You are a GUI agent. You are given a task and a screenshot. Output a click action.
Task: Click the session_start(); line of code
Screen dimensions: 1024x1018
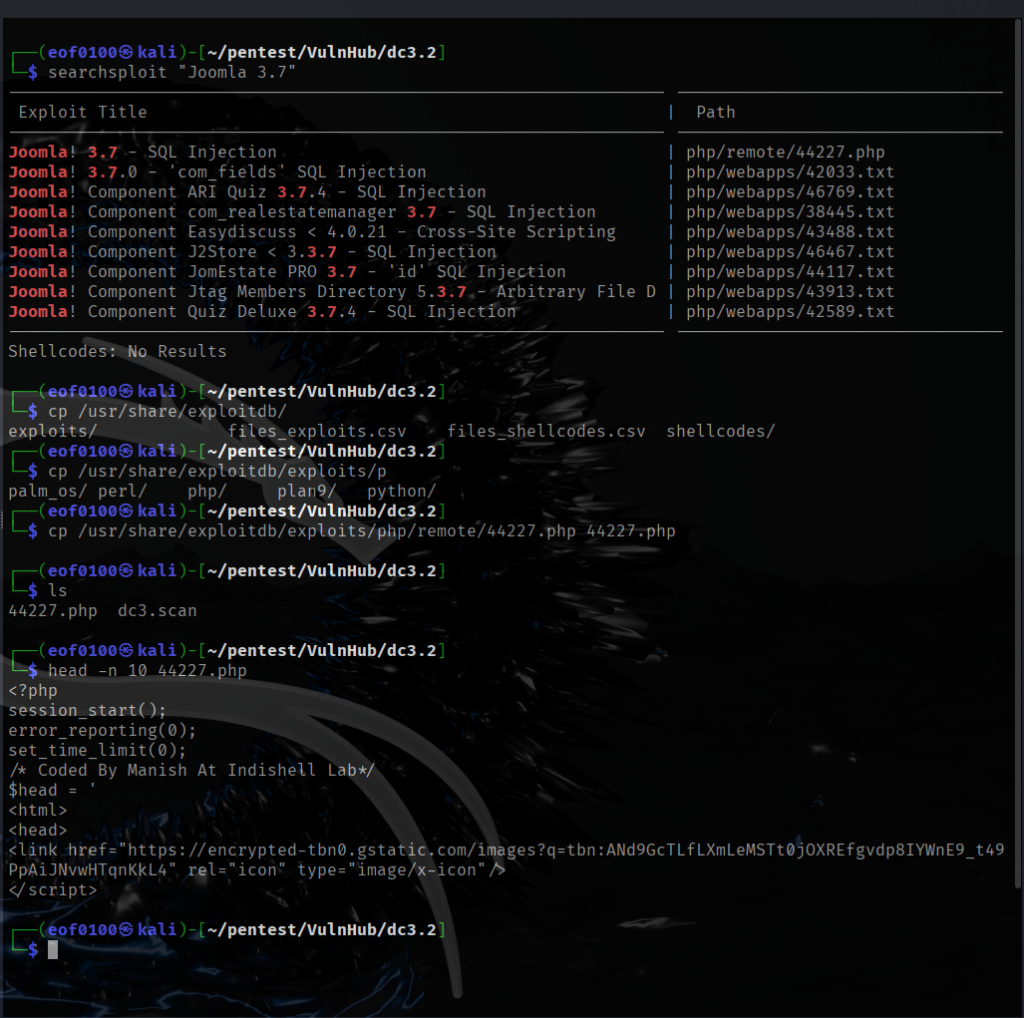point(88,710)
